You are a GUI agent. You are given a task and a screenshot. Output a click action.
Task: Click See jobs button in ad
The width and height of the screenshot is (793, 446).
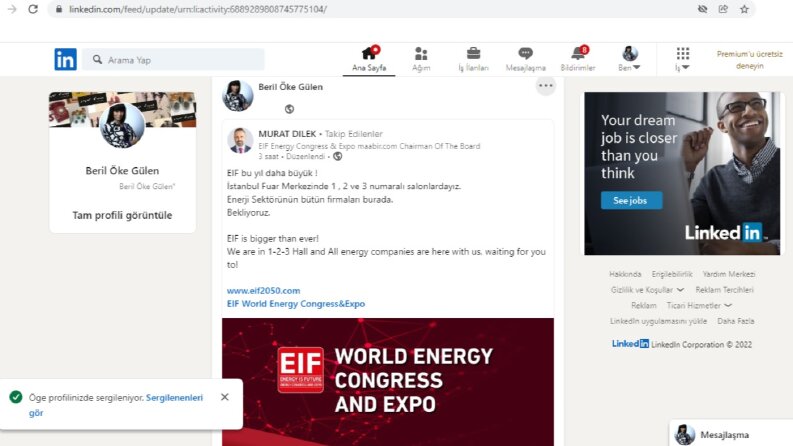pyautogui.click(x=631, y=201)
